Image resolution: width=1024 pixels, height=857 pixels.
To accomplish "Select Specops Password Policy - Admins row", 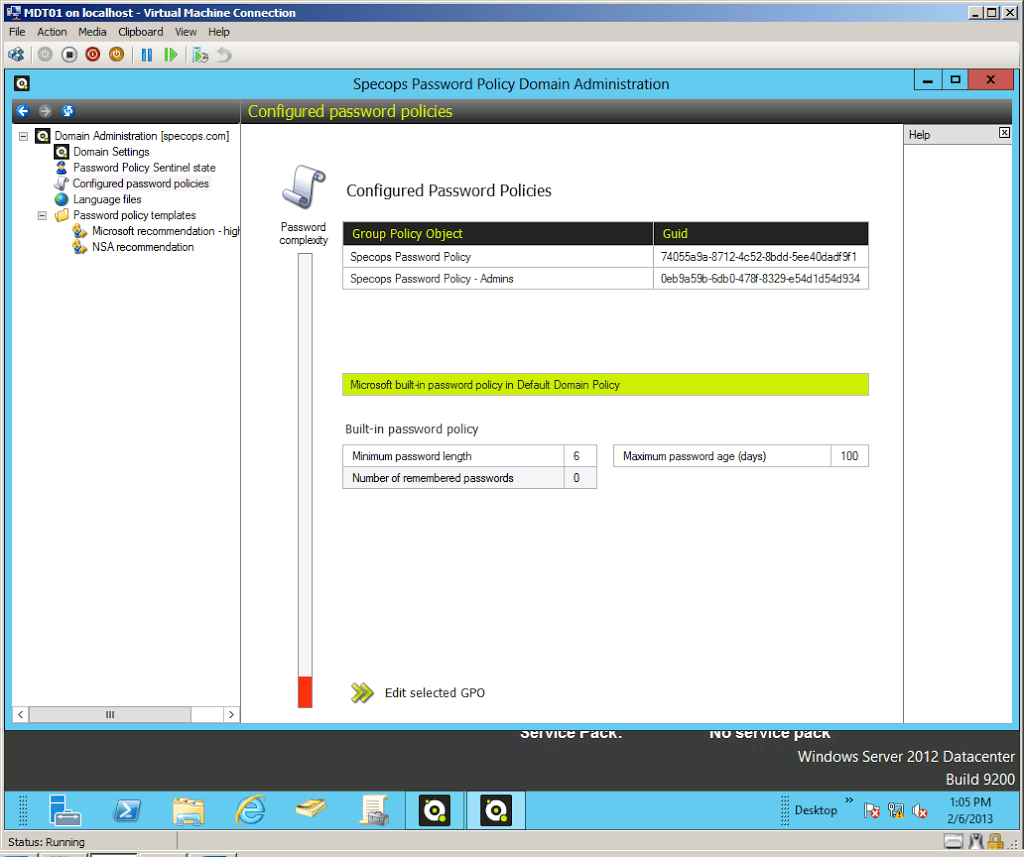I will [x=605, y=279].
